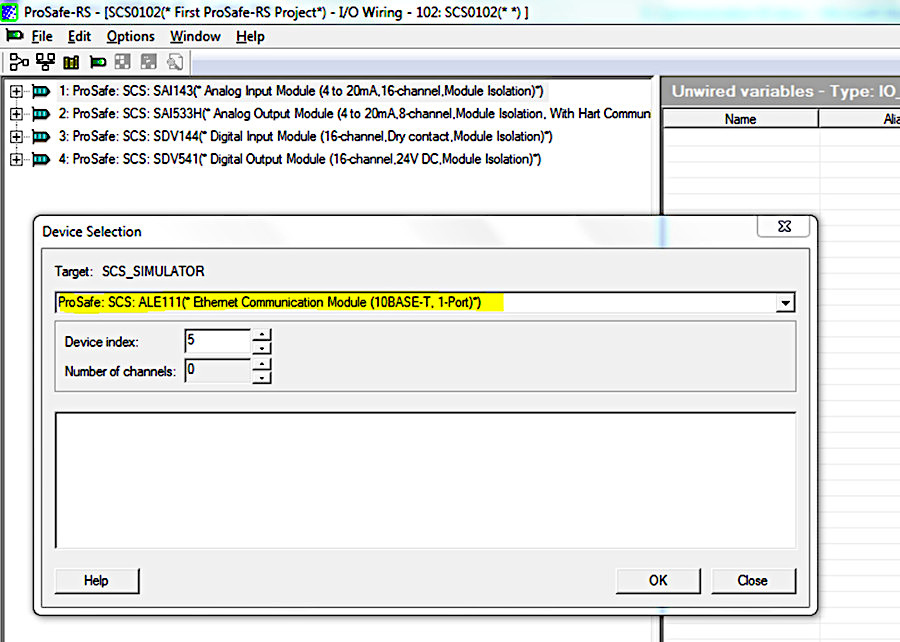This screenshot has width=900, height=642.
Task: Expand the SAI533H Analog Output Module node
Action: click(x=16, y=114)
